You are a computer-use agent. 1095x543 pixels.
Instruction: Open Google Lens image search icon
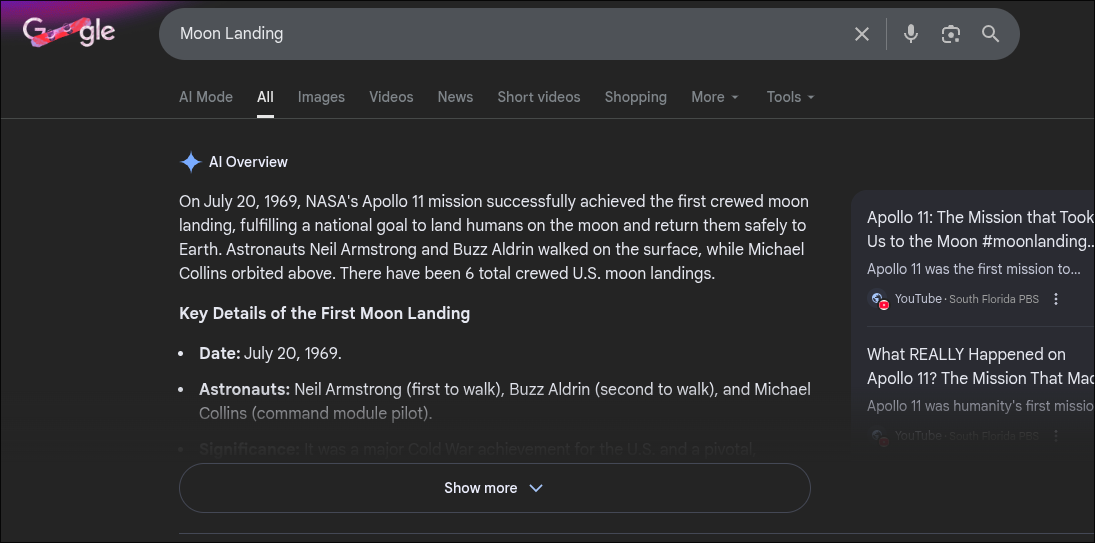coord(950,34)
